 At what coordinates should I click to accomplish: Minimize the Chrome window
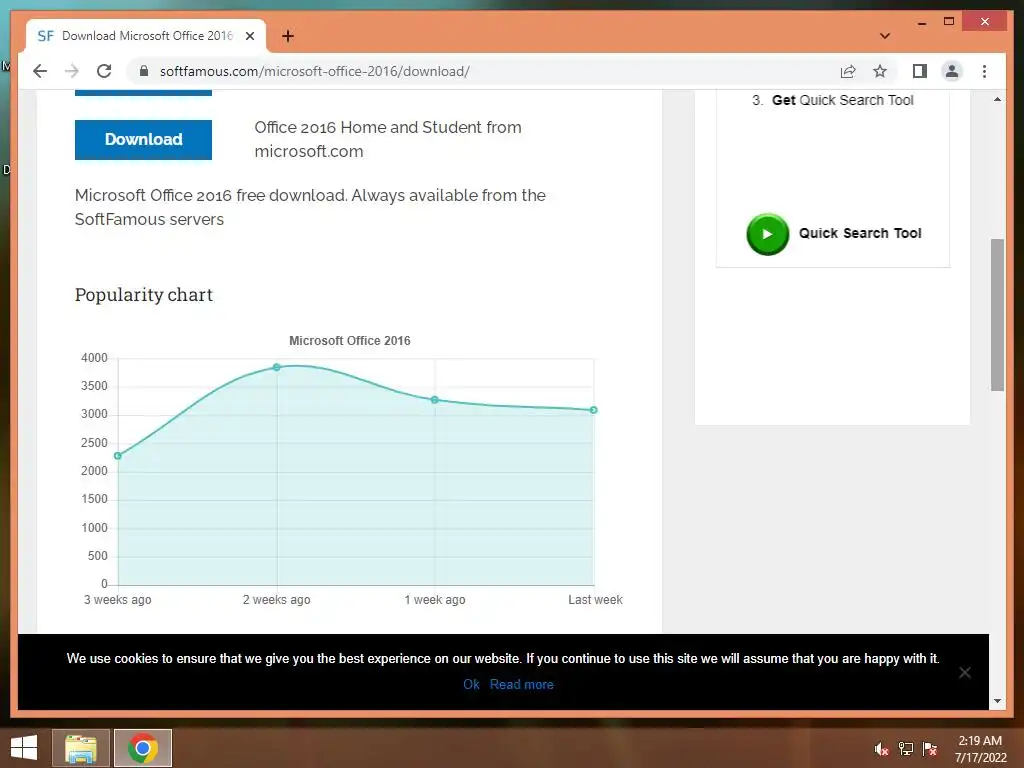click(921, 22)
